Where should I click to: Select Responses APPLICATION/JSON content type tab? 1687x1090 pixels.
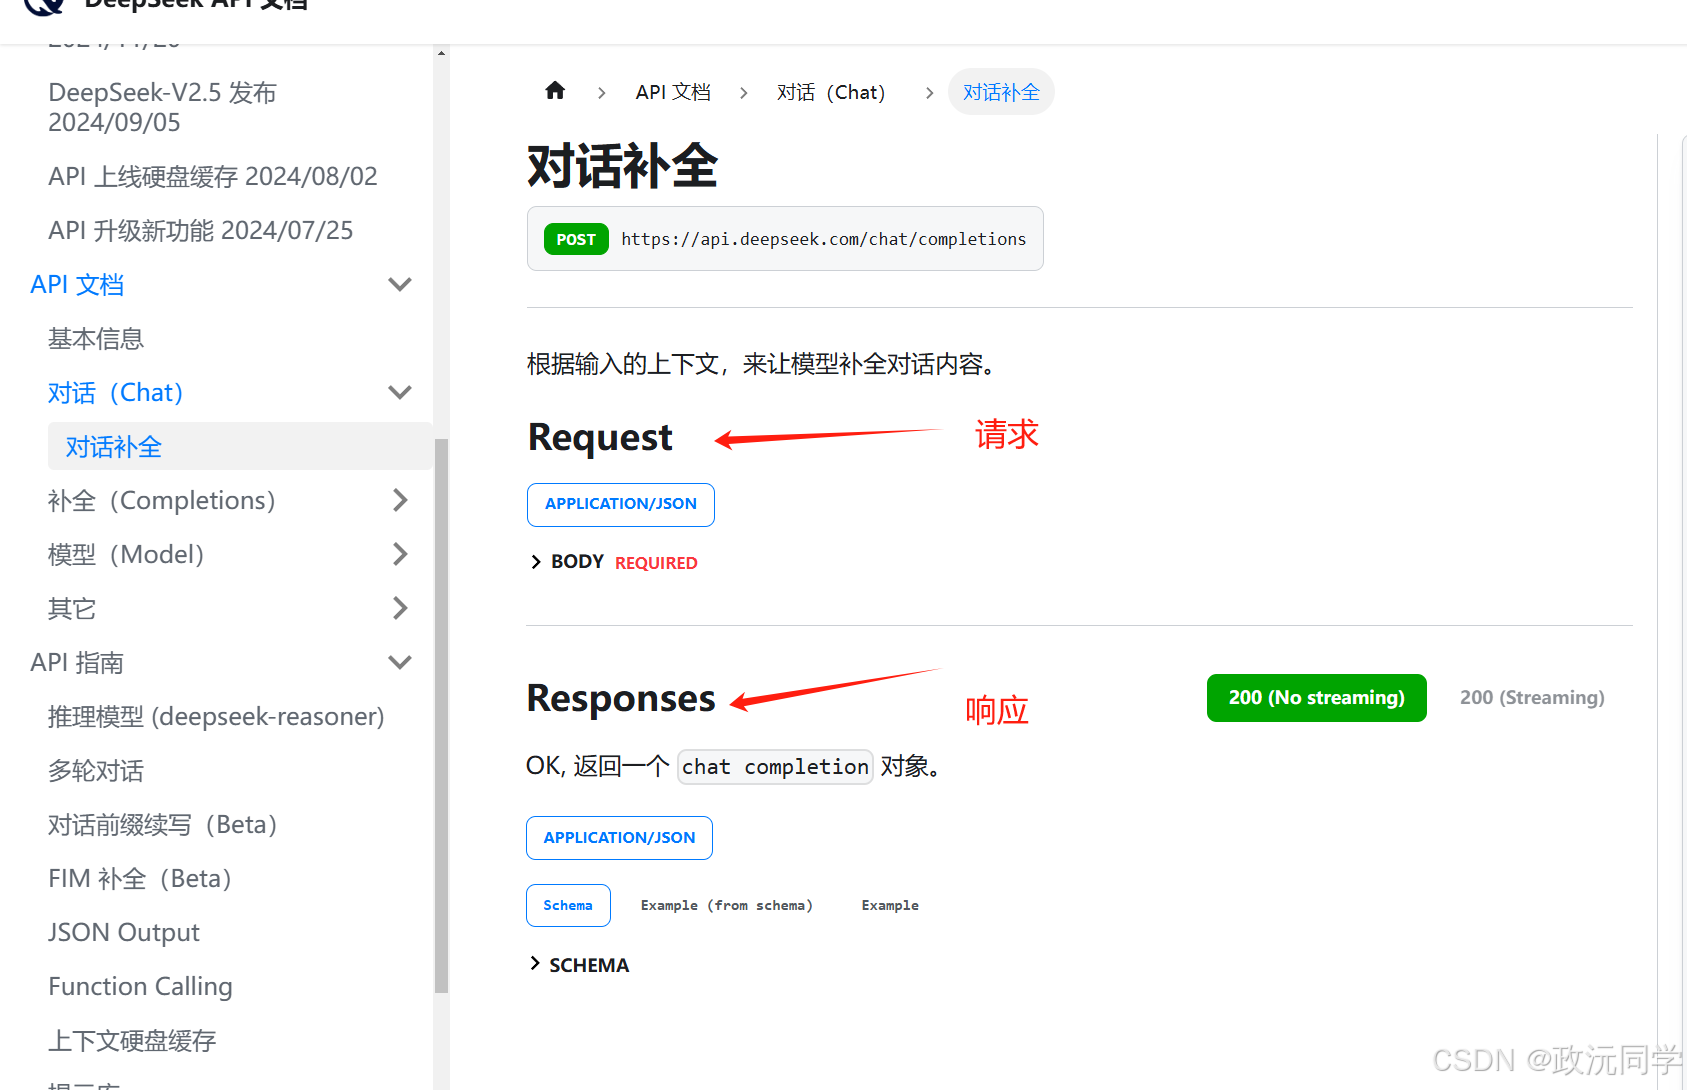[619, 838]
